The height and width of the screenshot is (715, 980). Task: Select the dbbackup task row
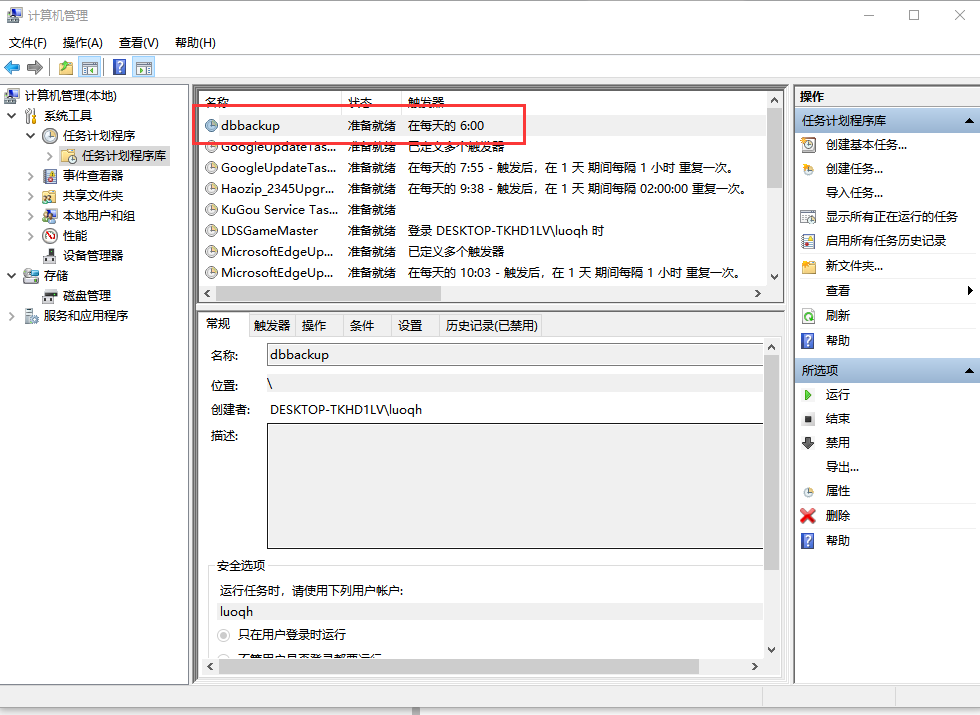click(x=482, y=126)
